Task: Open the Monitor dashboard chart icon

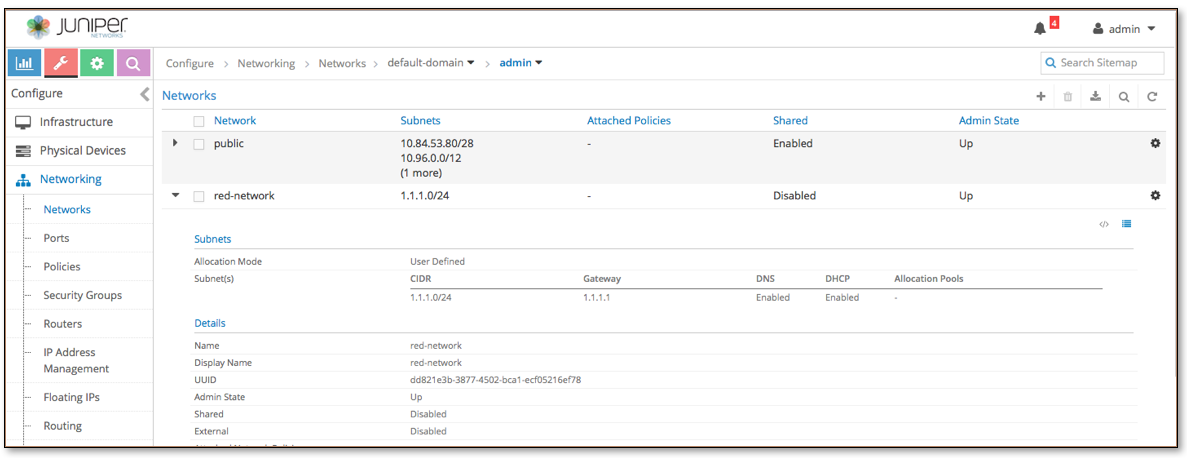Action: point(24,64)
